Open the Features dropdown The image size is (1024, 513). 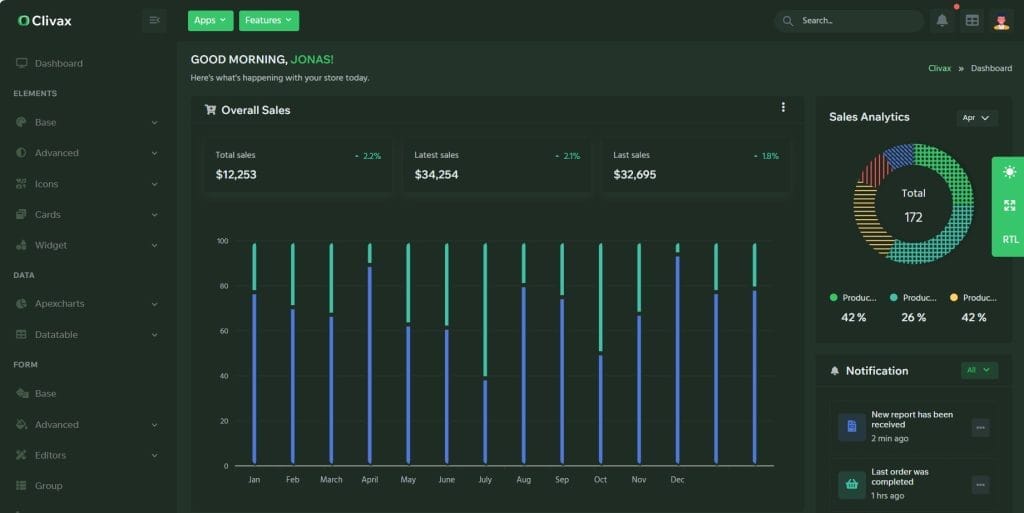[x=269, y=20]
